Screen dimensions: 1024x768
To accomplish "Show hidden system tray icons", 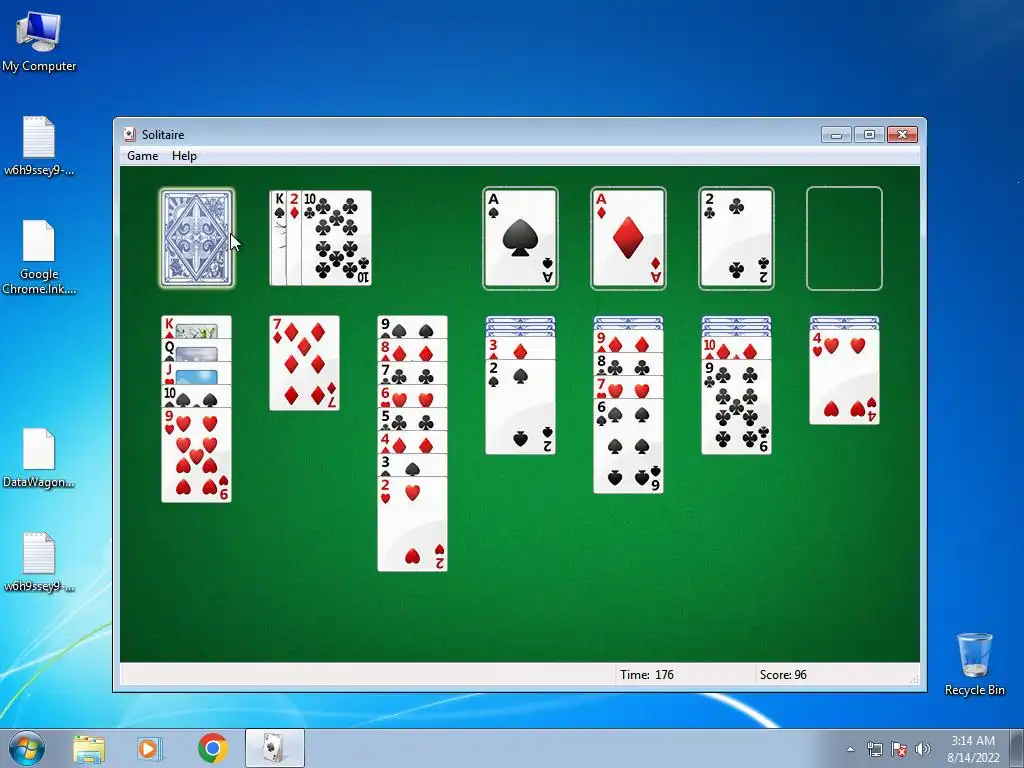I will 850,749.
